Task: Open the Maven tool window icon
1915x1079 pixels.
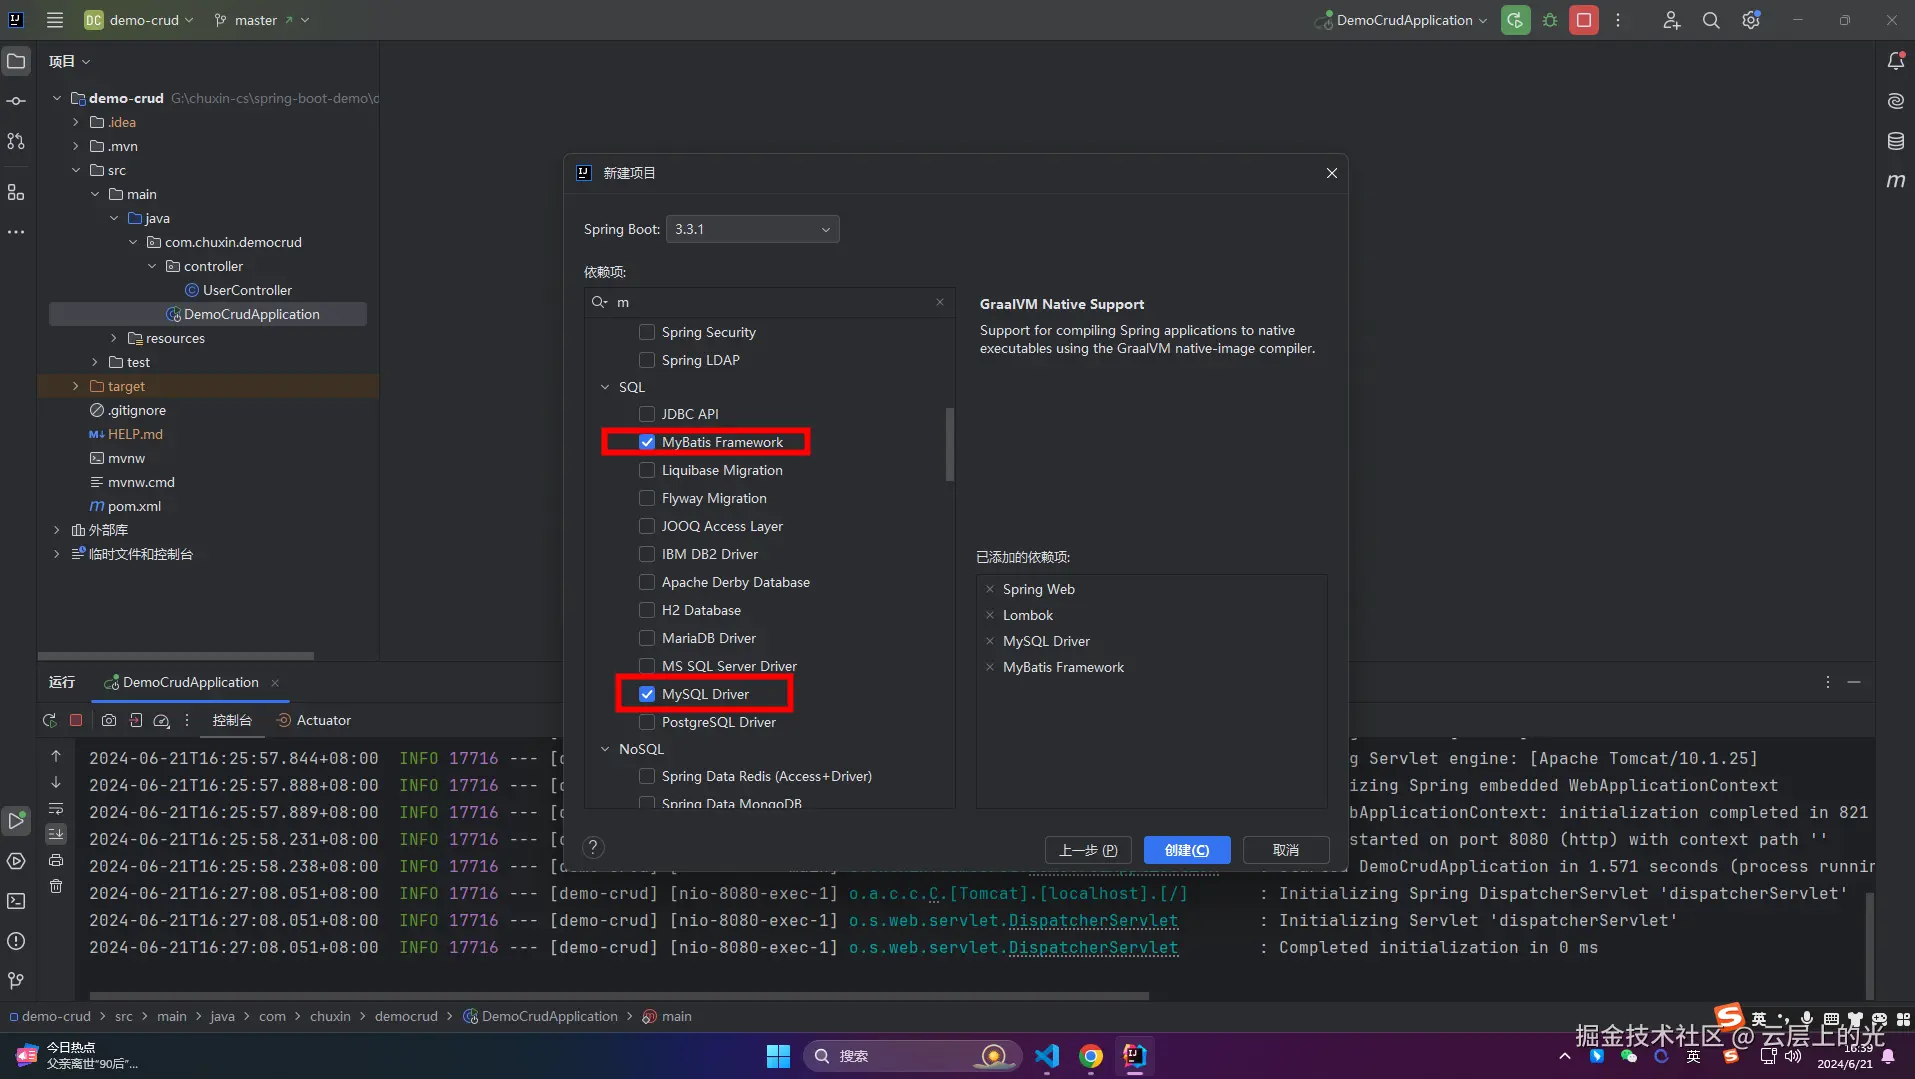Action: click(x=1895, y=181)
